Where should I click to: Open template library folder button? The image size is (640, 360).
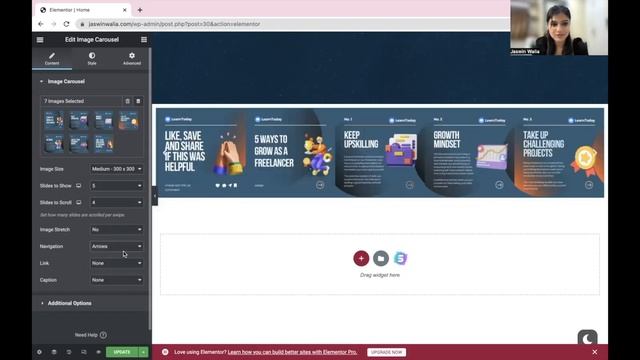(381, 258)
